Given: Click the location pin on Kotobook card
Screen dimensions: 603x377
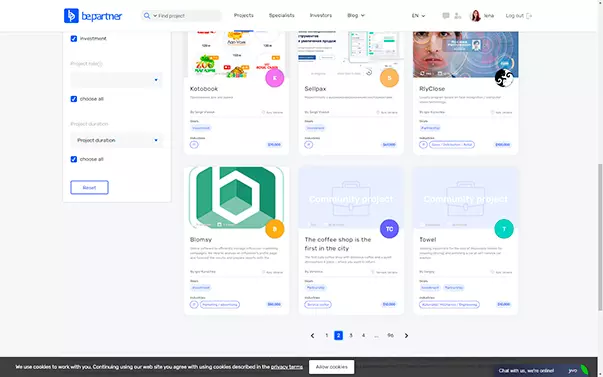Looking at the screenshot, I should click(263, 112).
